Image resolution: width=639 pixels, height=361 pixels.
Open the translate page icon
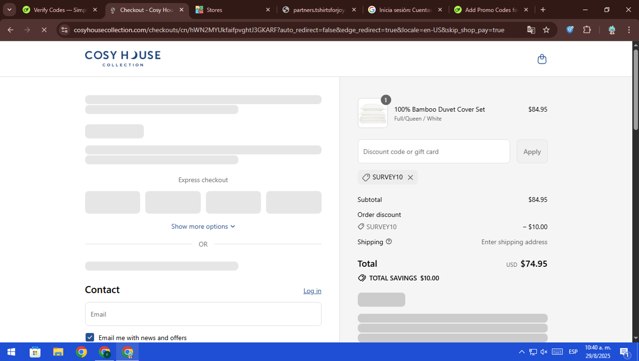tap(531, 30)
